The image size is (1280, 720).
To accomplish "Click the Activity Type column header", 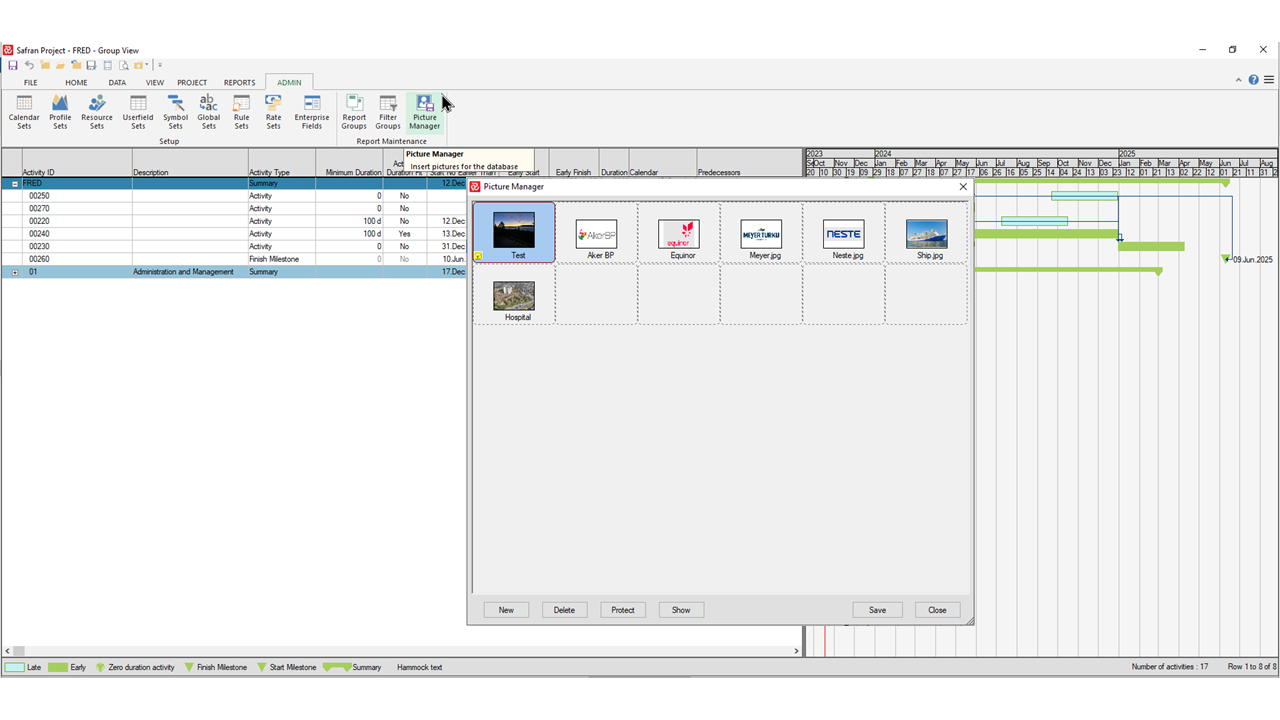I will pos(281,163).
